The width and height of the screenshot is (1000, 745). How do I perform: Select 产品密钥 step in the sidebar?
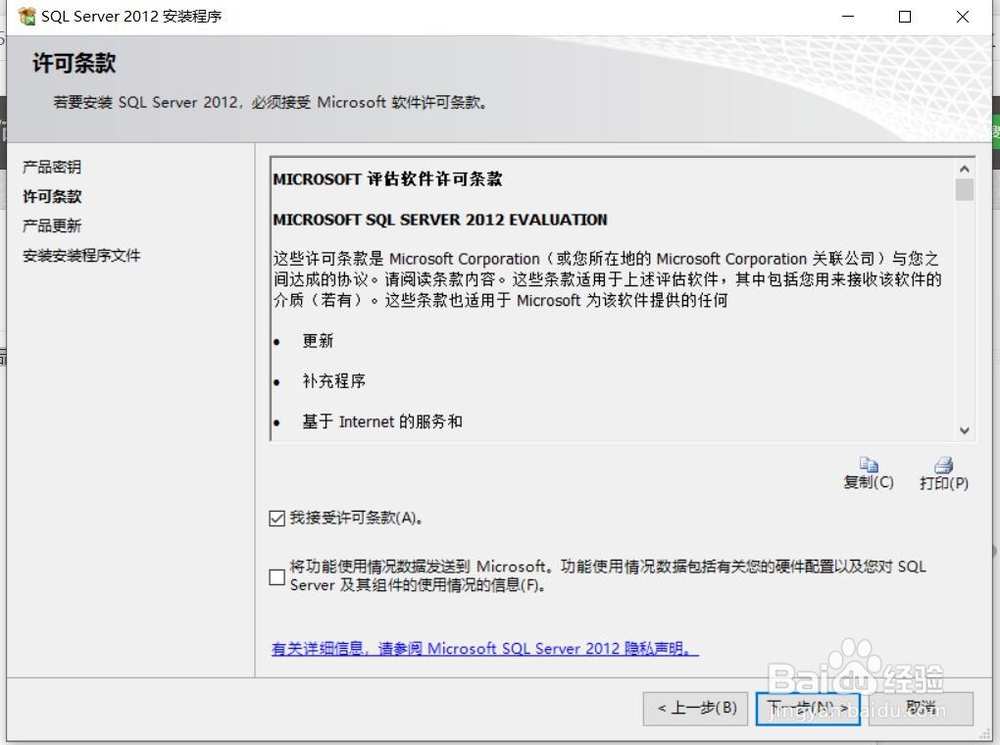pos(52,167)
